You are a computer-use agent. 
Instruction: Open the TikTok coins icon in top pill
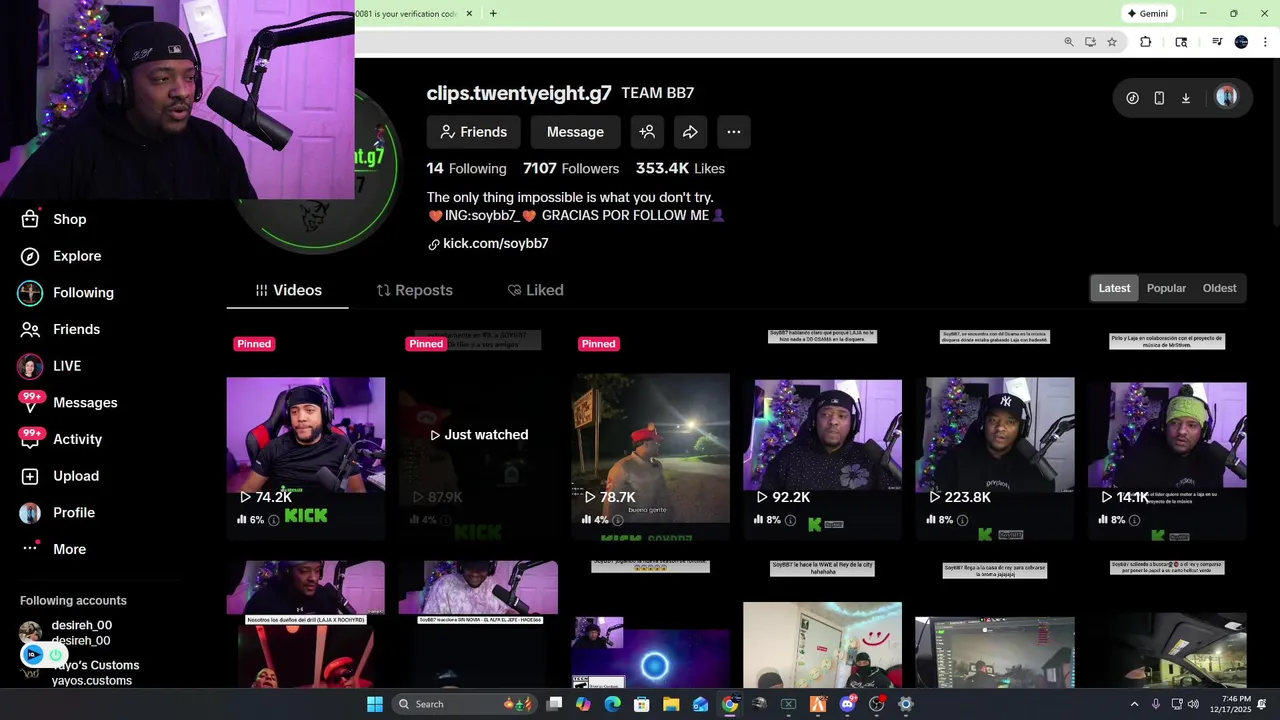pyautogui.click(x=1132, y=98)
